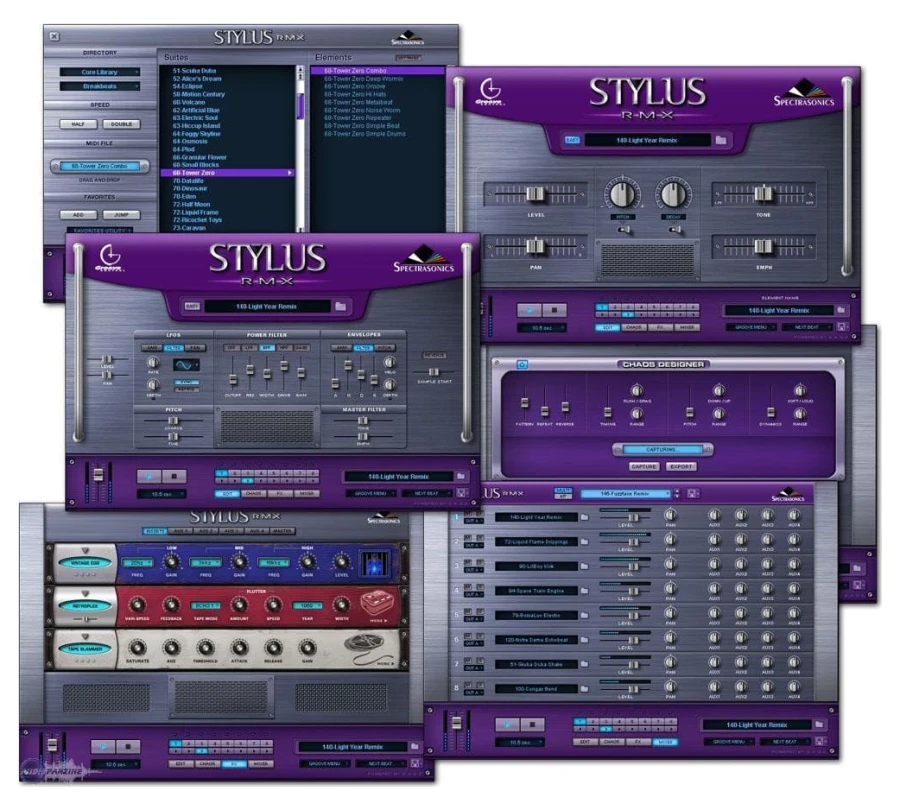Open 145-Fuzzface Remix multi dropdown

click(625, 494)
